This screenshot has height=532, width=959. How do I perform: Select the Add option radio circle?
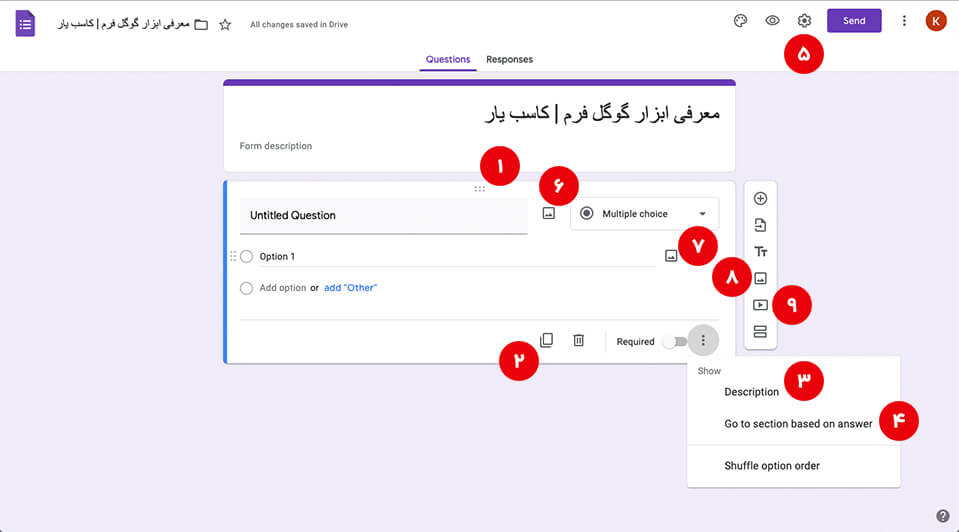click(246, 288)
